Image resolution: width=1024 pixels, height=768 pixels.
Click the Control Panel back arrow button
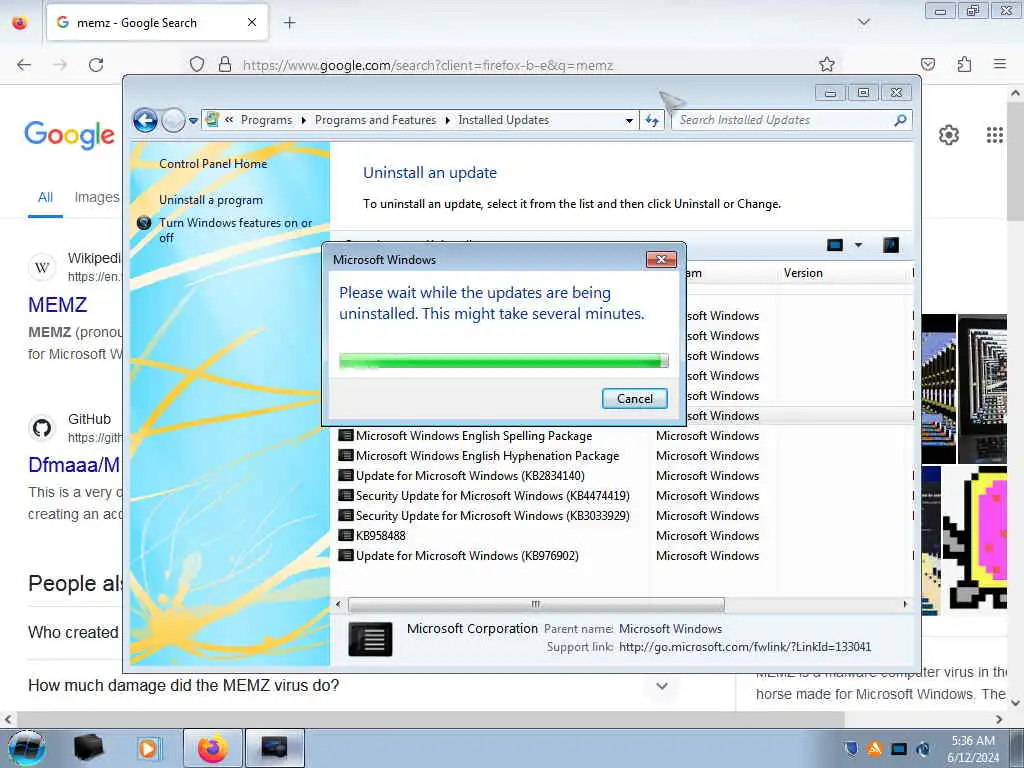point(145,120)
